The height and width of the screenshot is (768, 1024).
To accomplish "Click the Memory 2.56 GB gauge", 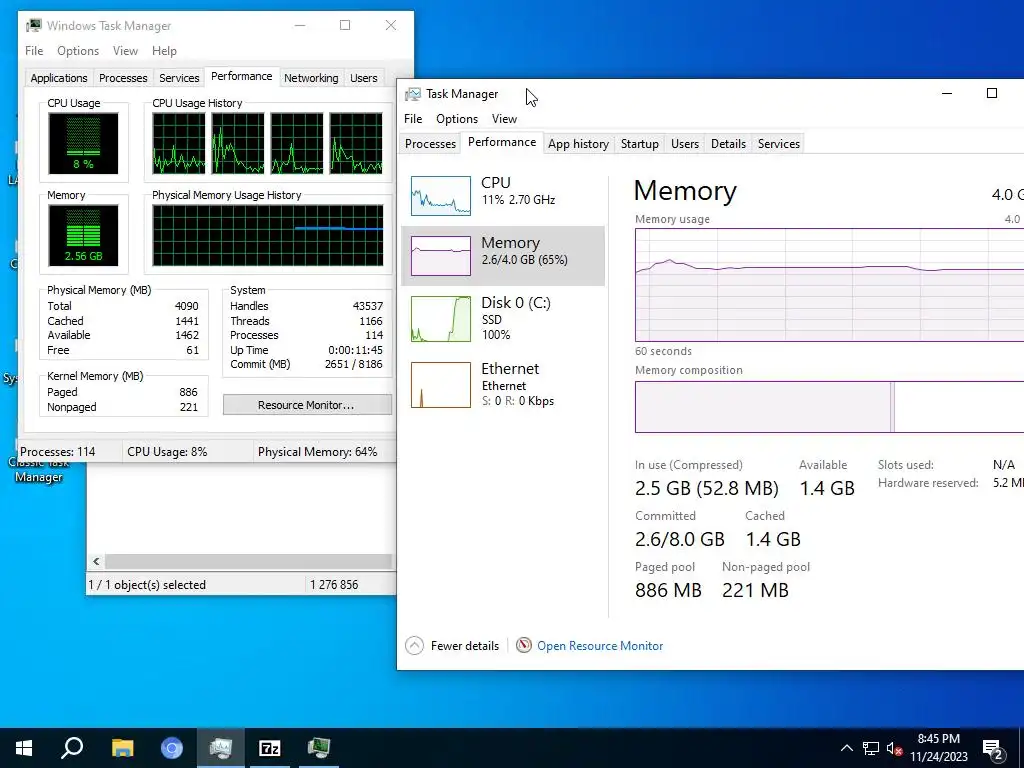I will tap(83, 235).
